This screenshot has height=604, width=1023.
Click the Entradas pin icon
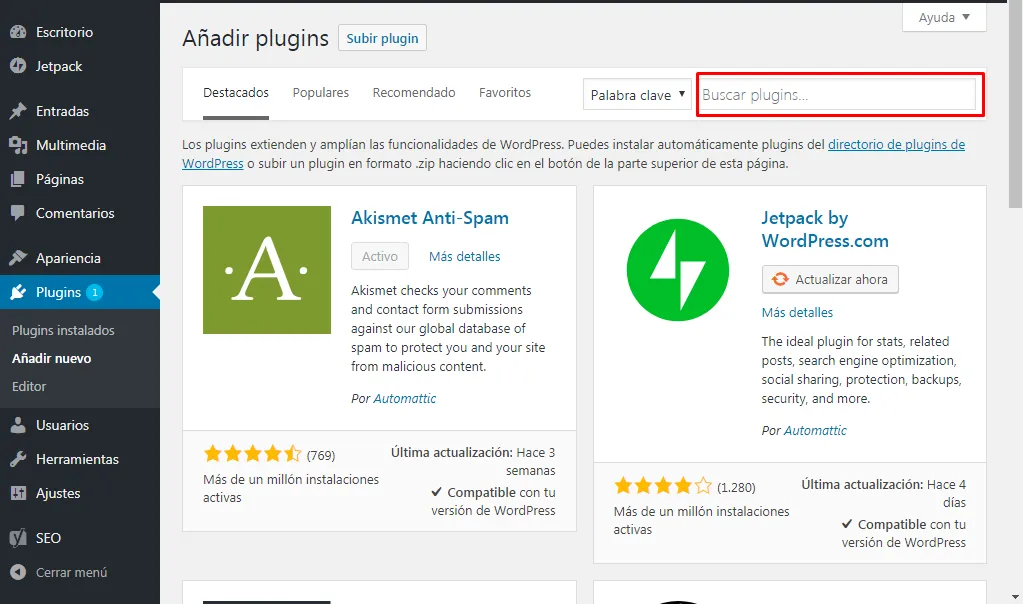pyautogui.click(x=18, y=111)
